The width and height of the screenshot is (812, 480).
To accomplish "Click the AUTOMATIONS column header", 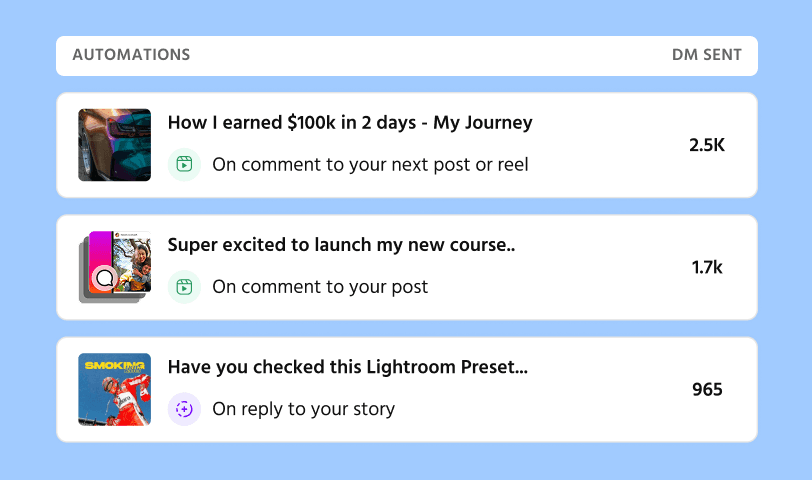I will tap(131, 55).
